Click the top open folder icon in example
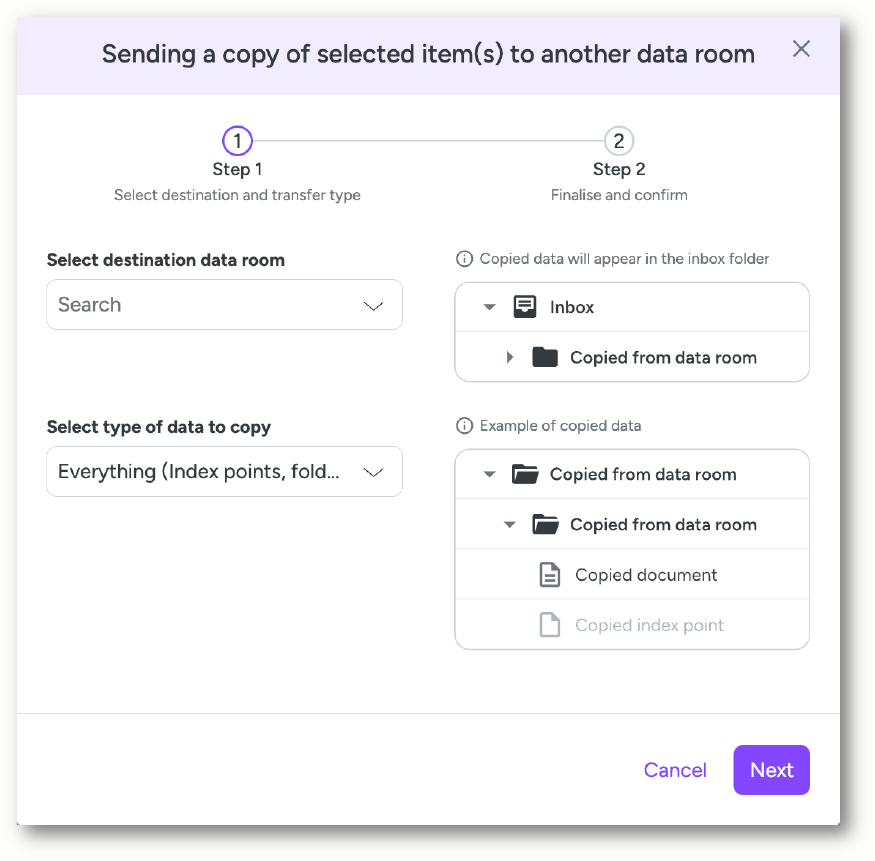Viewport: 875px width, 861px height. [525, 474]
